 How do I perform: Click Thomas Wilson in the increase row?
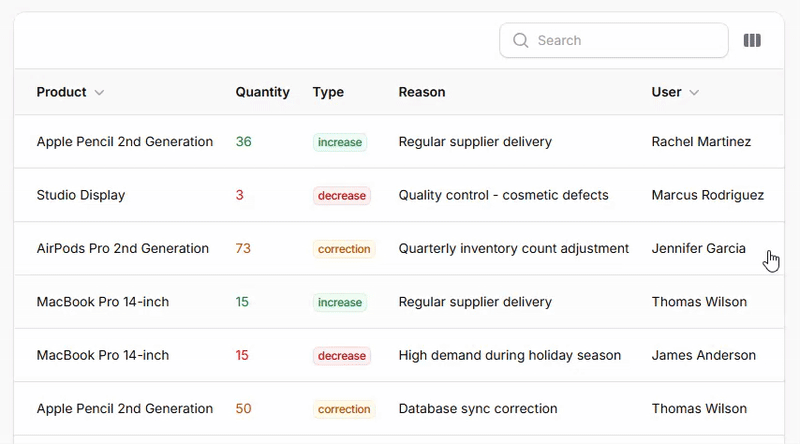[x=699, y=302]
